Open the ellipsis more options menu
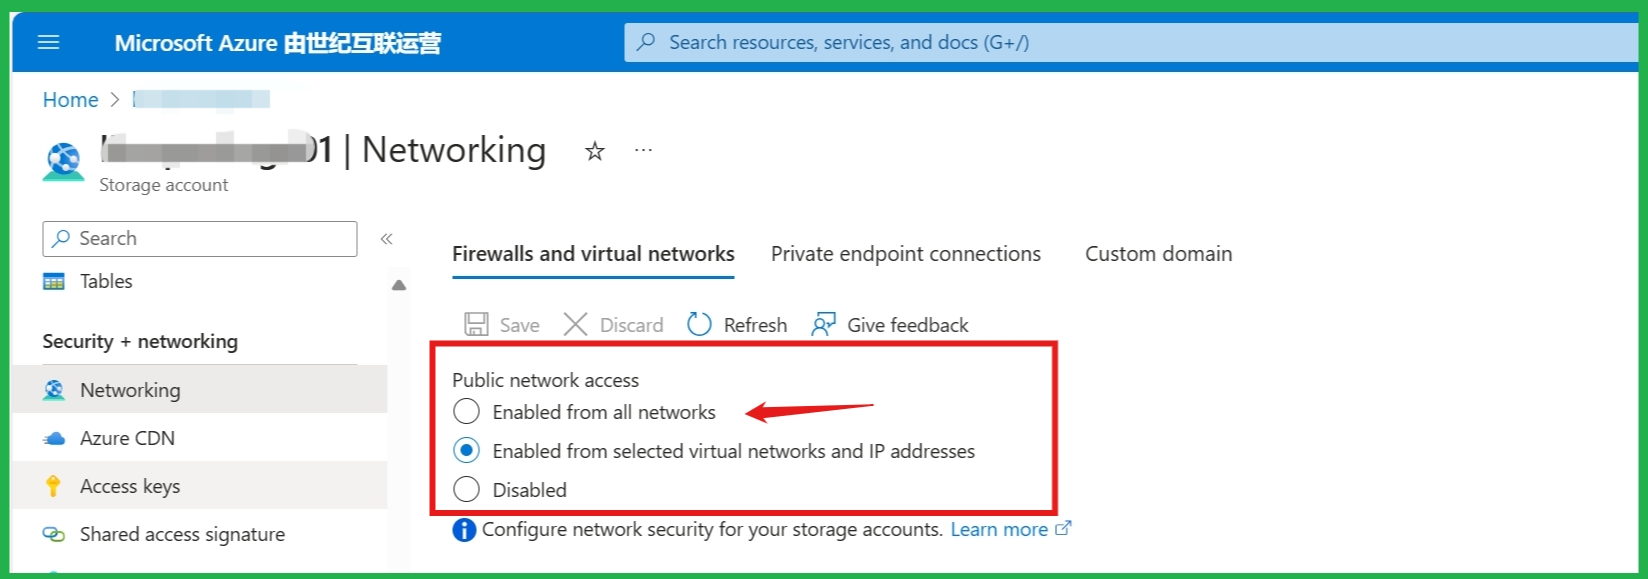Screen dimensions: 1648x579 (x=643, y=151)
